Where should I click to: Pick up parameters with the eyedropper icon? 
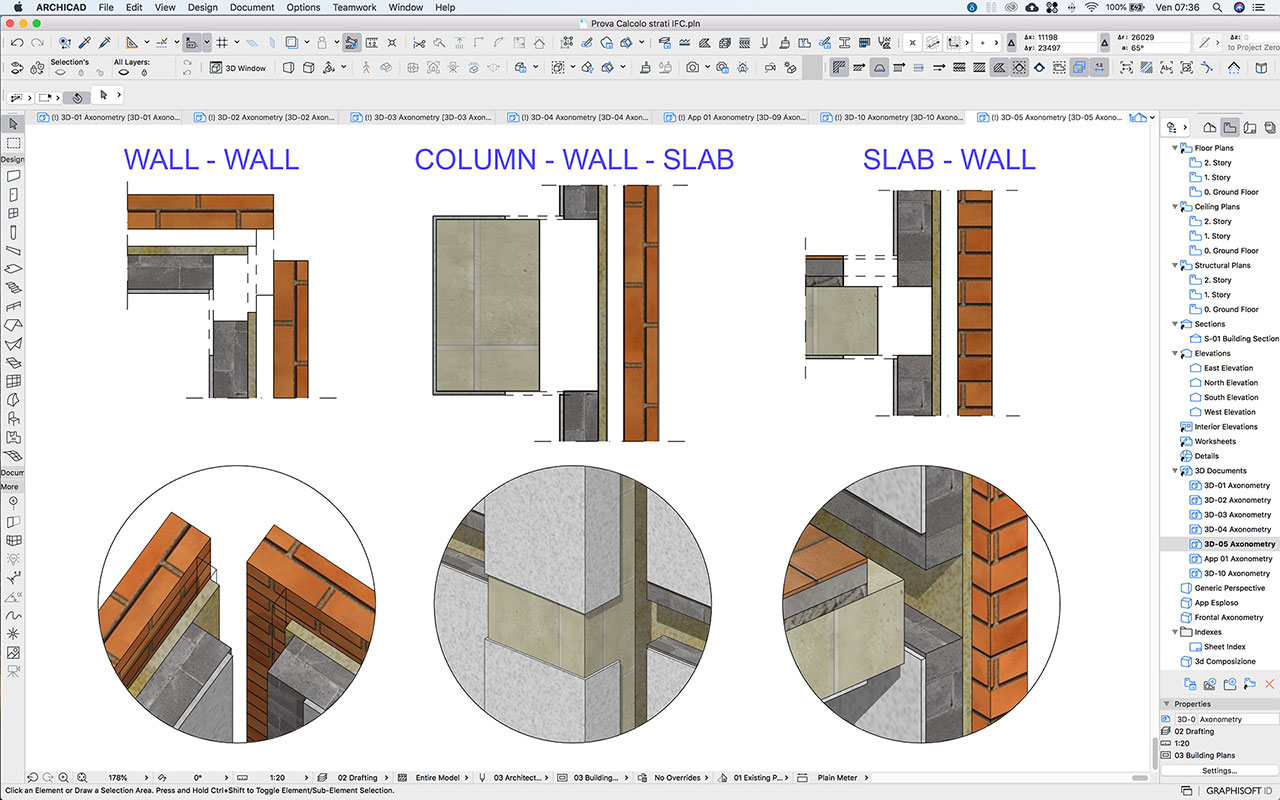point(82,42)
